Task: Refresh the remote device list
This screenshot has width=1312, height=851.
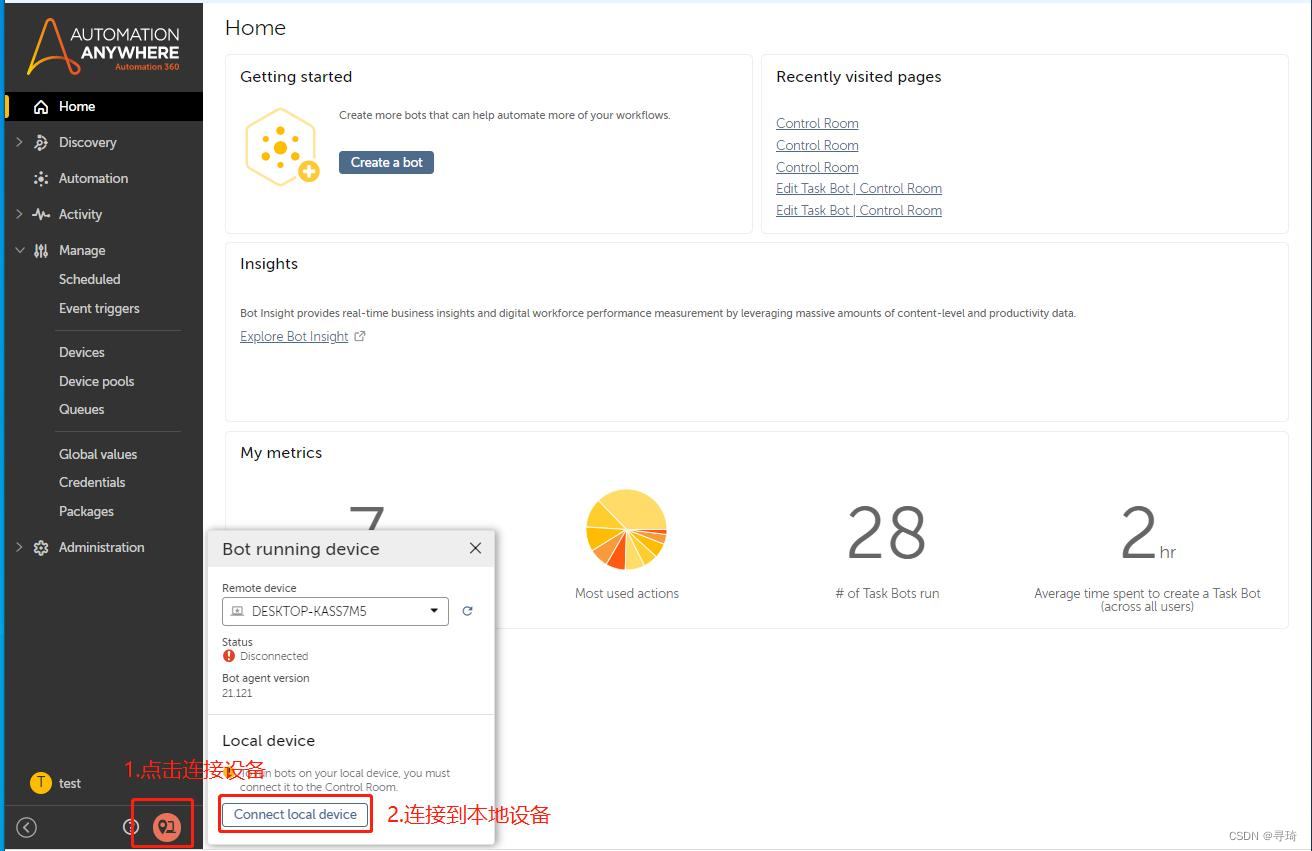Action: 467,611
